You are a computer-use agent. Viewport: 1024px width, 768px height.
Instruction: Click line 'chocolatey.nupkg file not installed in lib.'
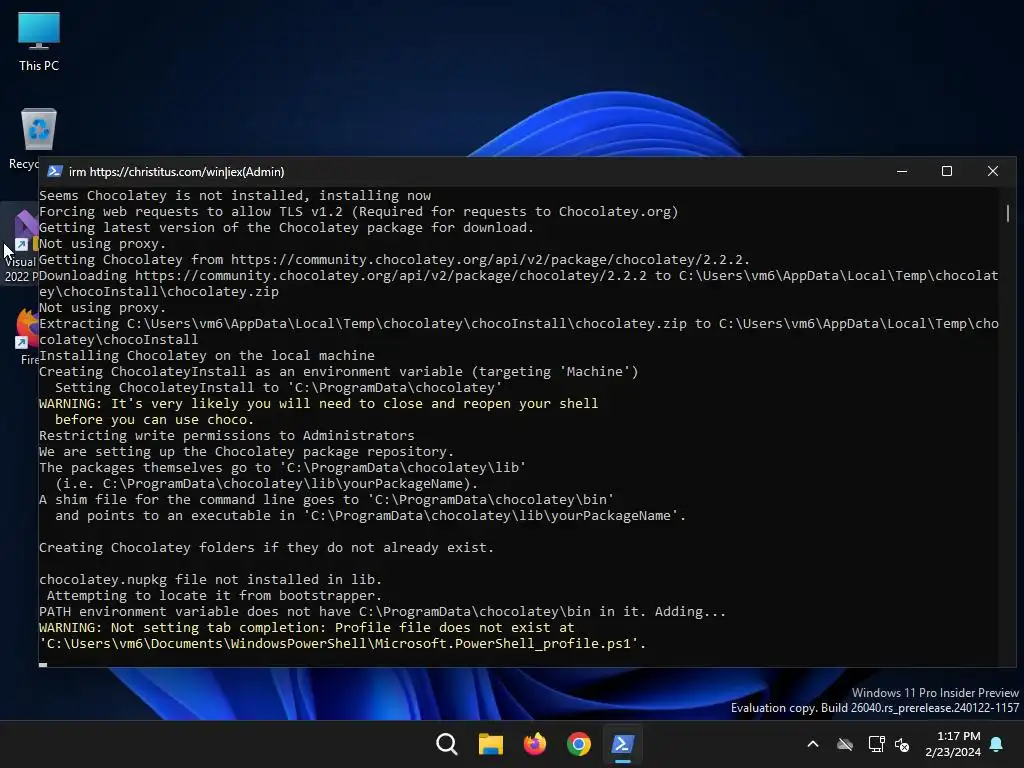point(210,579)
